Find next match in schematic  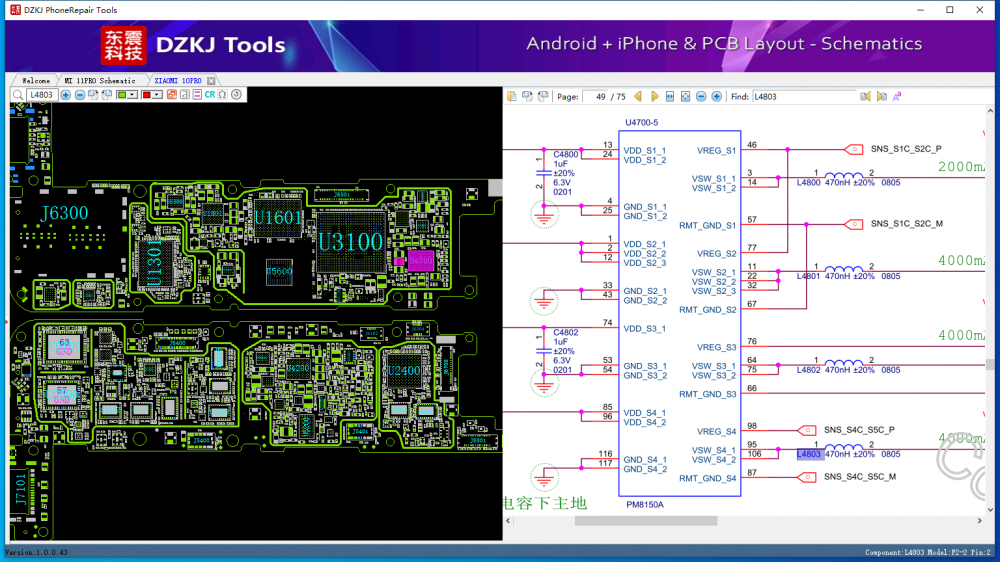tap(881, 96)
